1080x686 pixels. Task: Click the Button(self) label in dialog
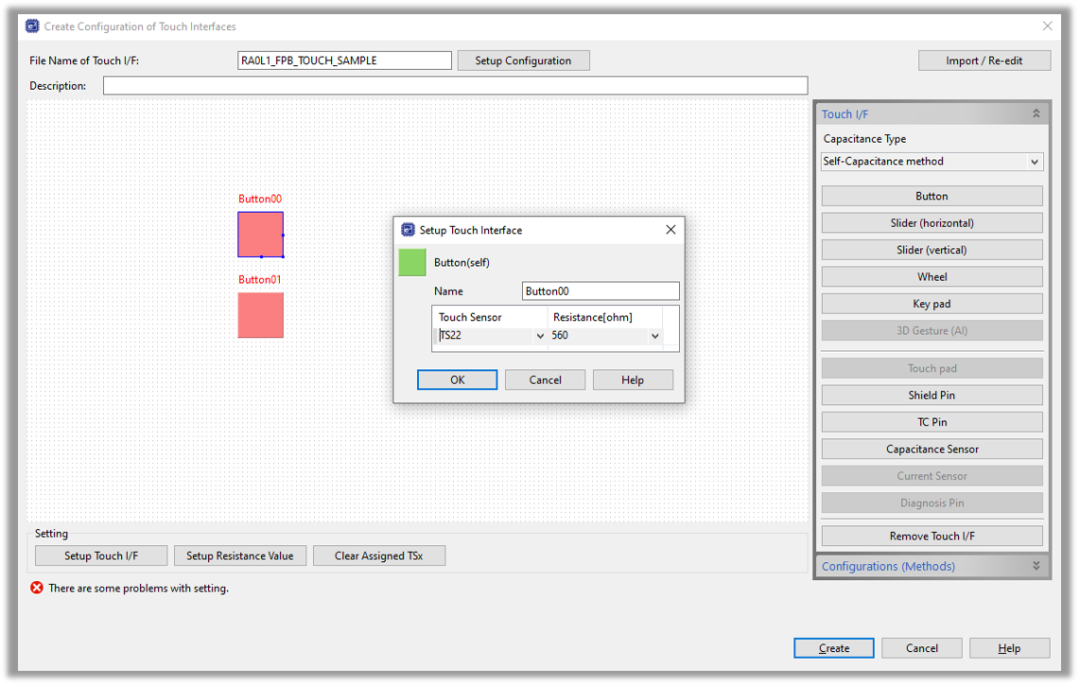tap(461, 262)
